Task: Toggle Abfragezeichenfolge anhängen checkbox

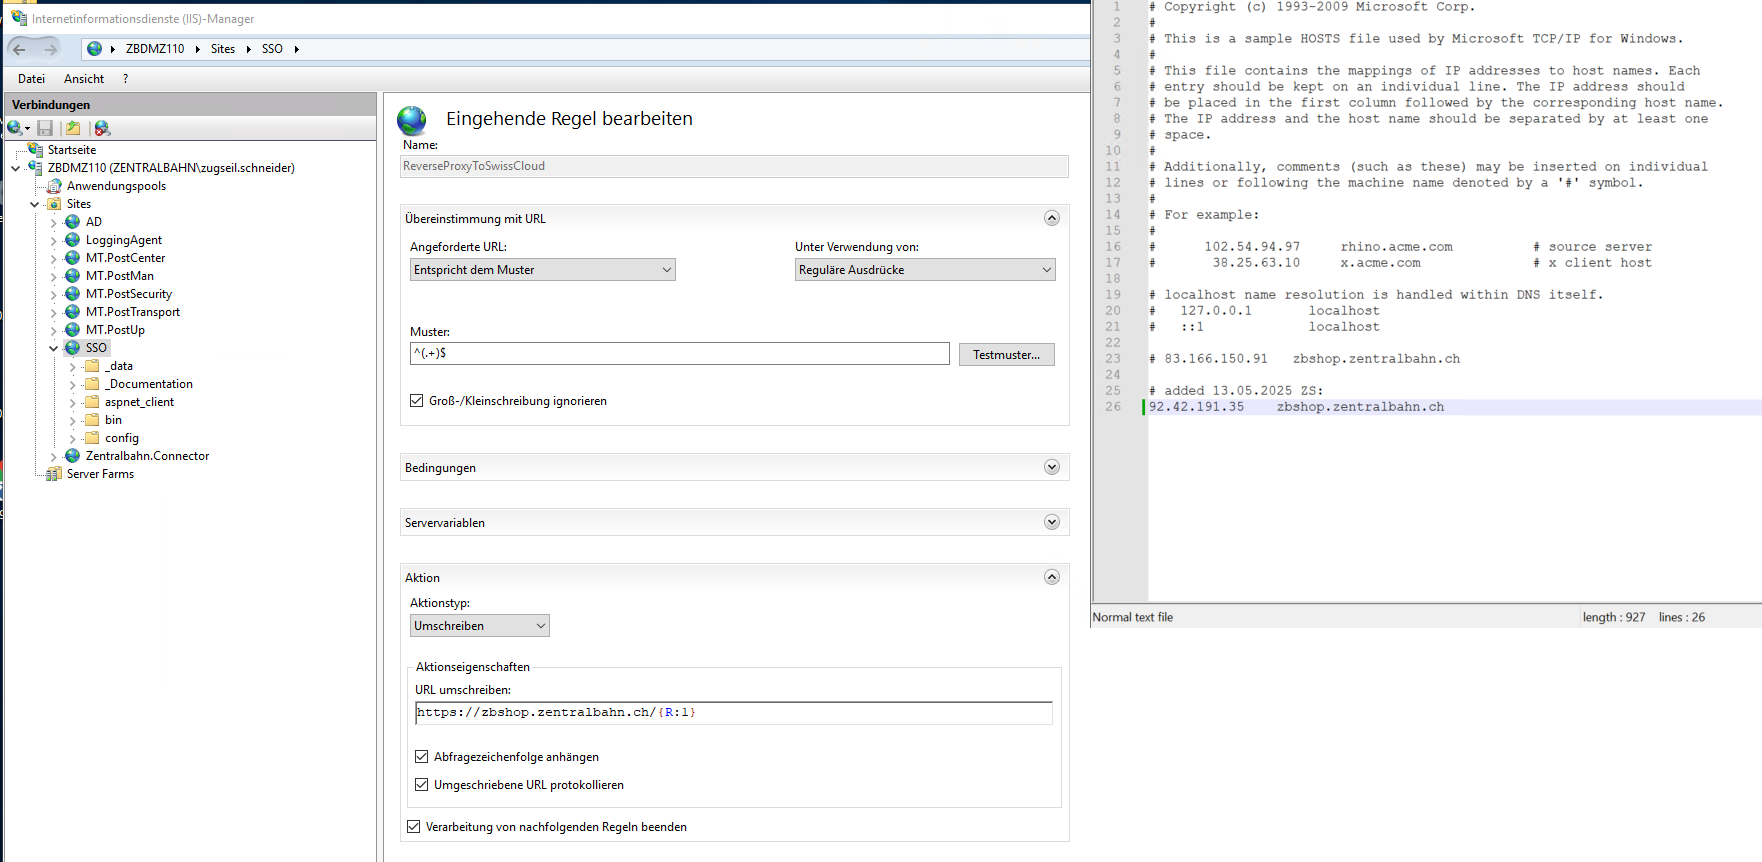Action: pyautogui.click(x=422, y=757)
